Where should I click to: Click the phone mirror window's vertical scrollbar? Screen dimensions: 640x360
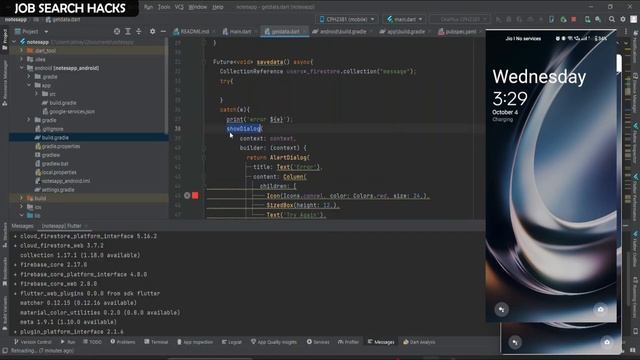click(619, 63)
